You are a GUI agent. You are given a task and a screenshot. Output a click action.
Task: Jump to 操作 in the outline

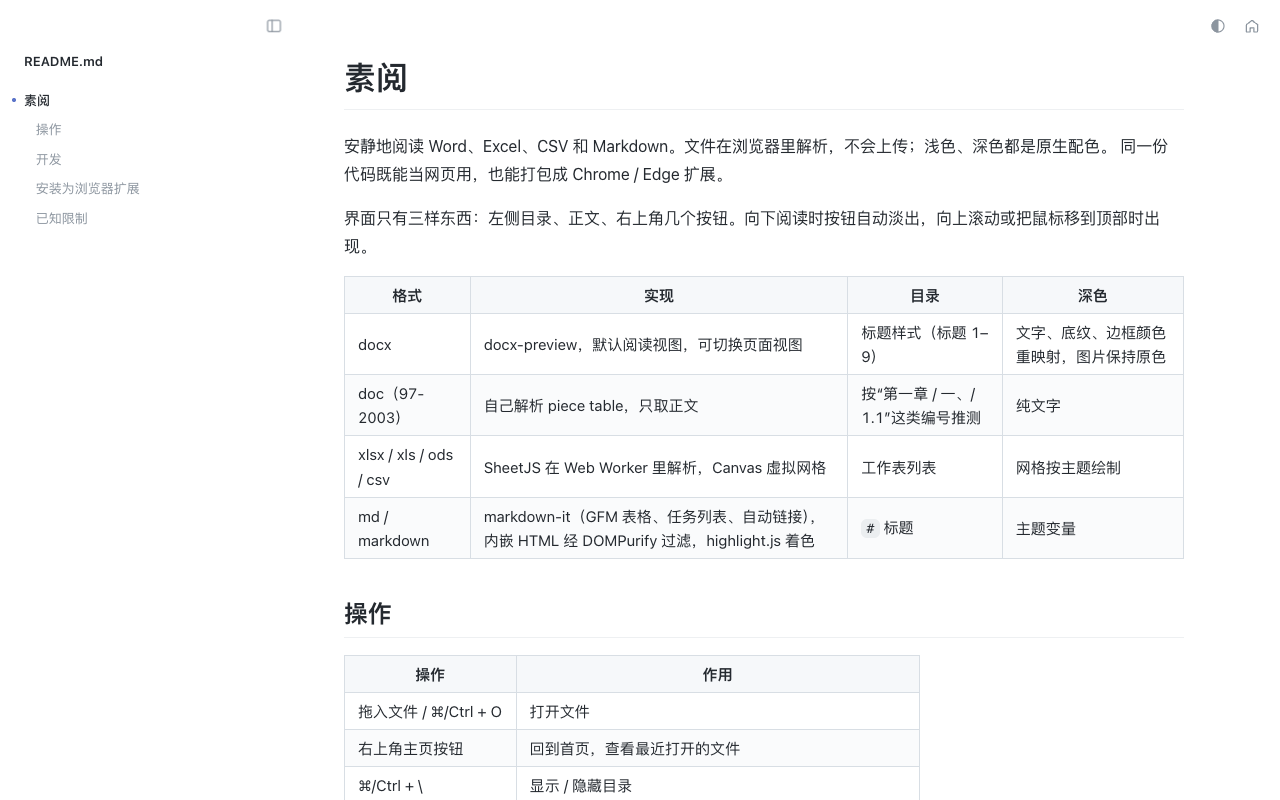coord(49,129)
